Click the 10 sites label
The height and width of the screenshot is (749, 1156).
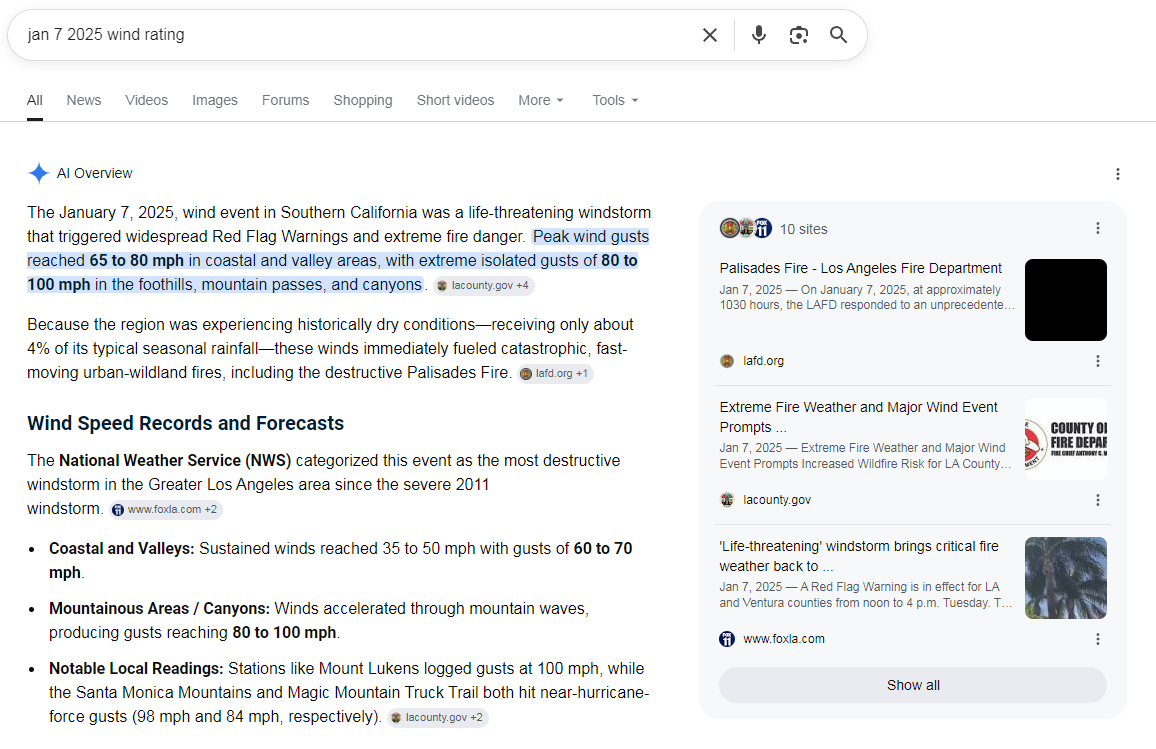click(x=804, y=229)
